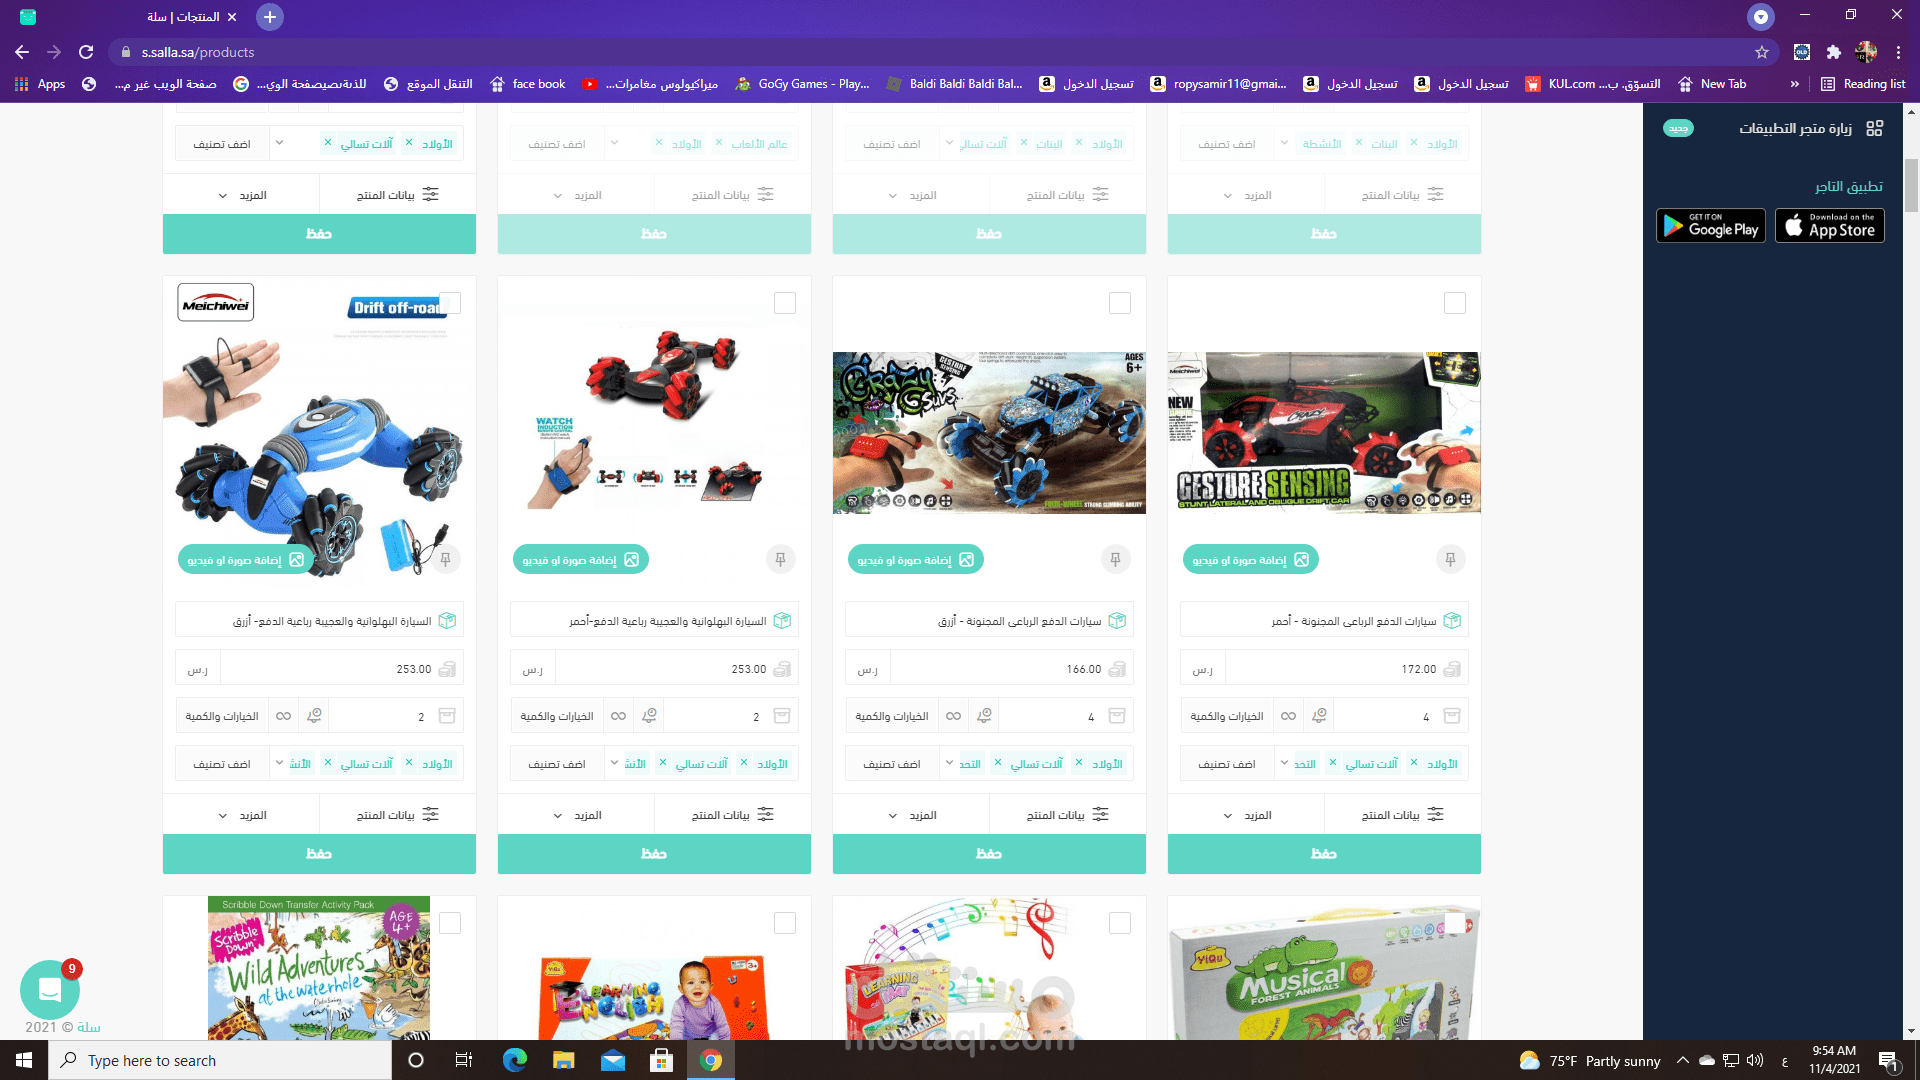
Task: Select checkbox on red watch-induction car card
Action: (x=785, y=303)
